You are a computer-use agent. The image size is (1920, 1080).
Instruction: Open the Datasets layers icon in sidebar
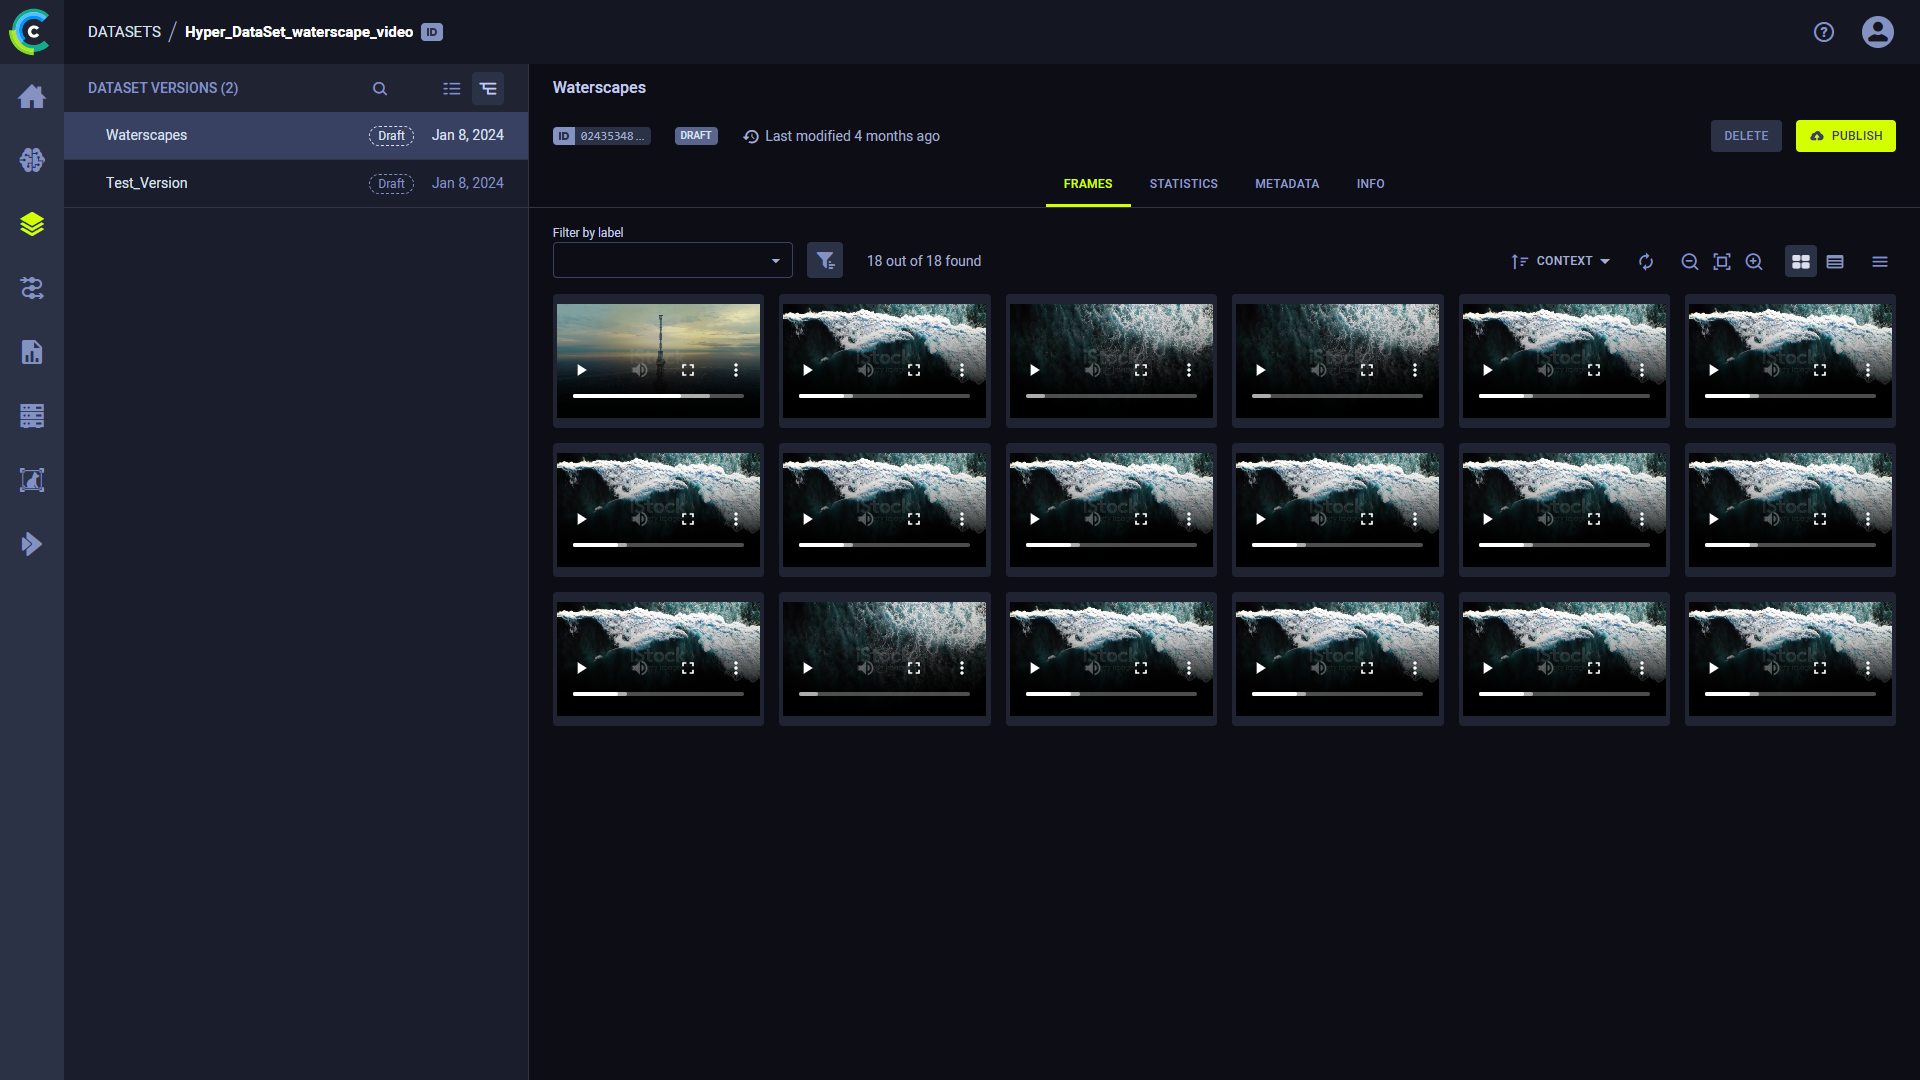point(32,224)
